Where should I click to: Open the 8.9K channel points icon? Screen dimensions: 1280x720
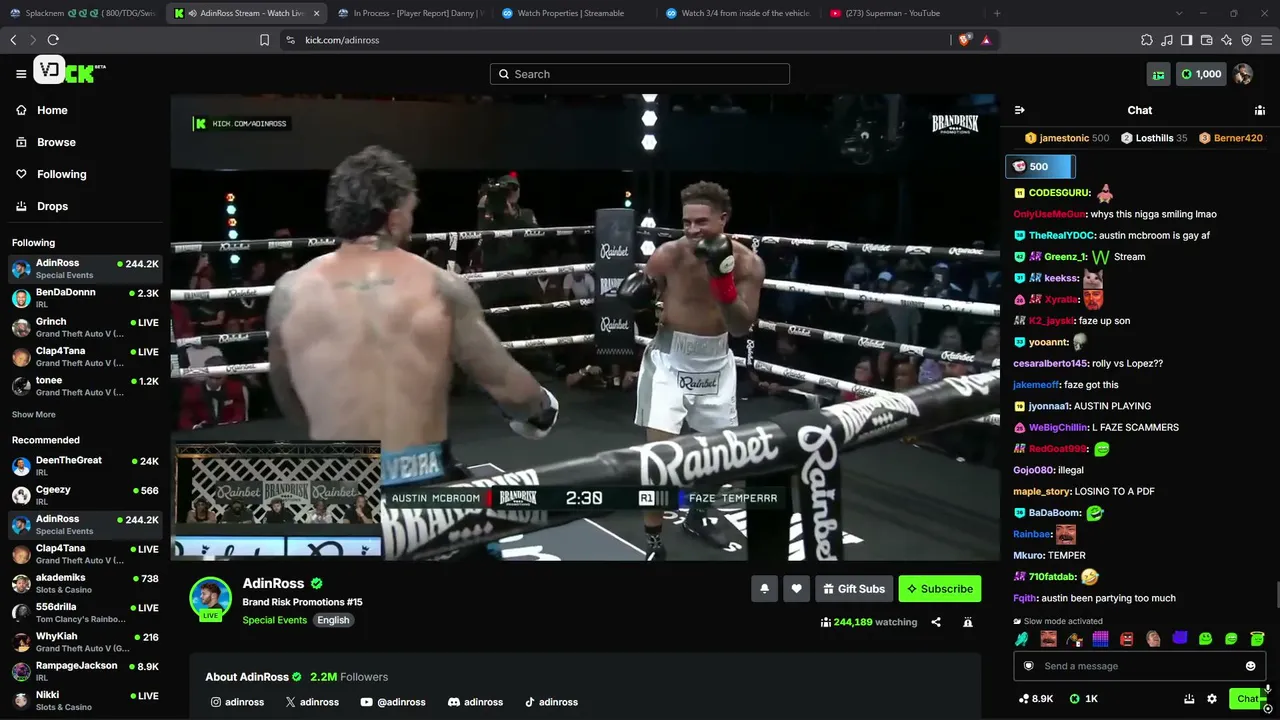[x=1036, y=699]
